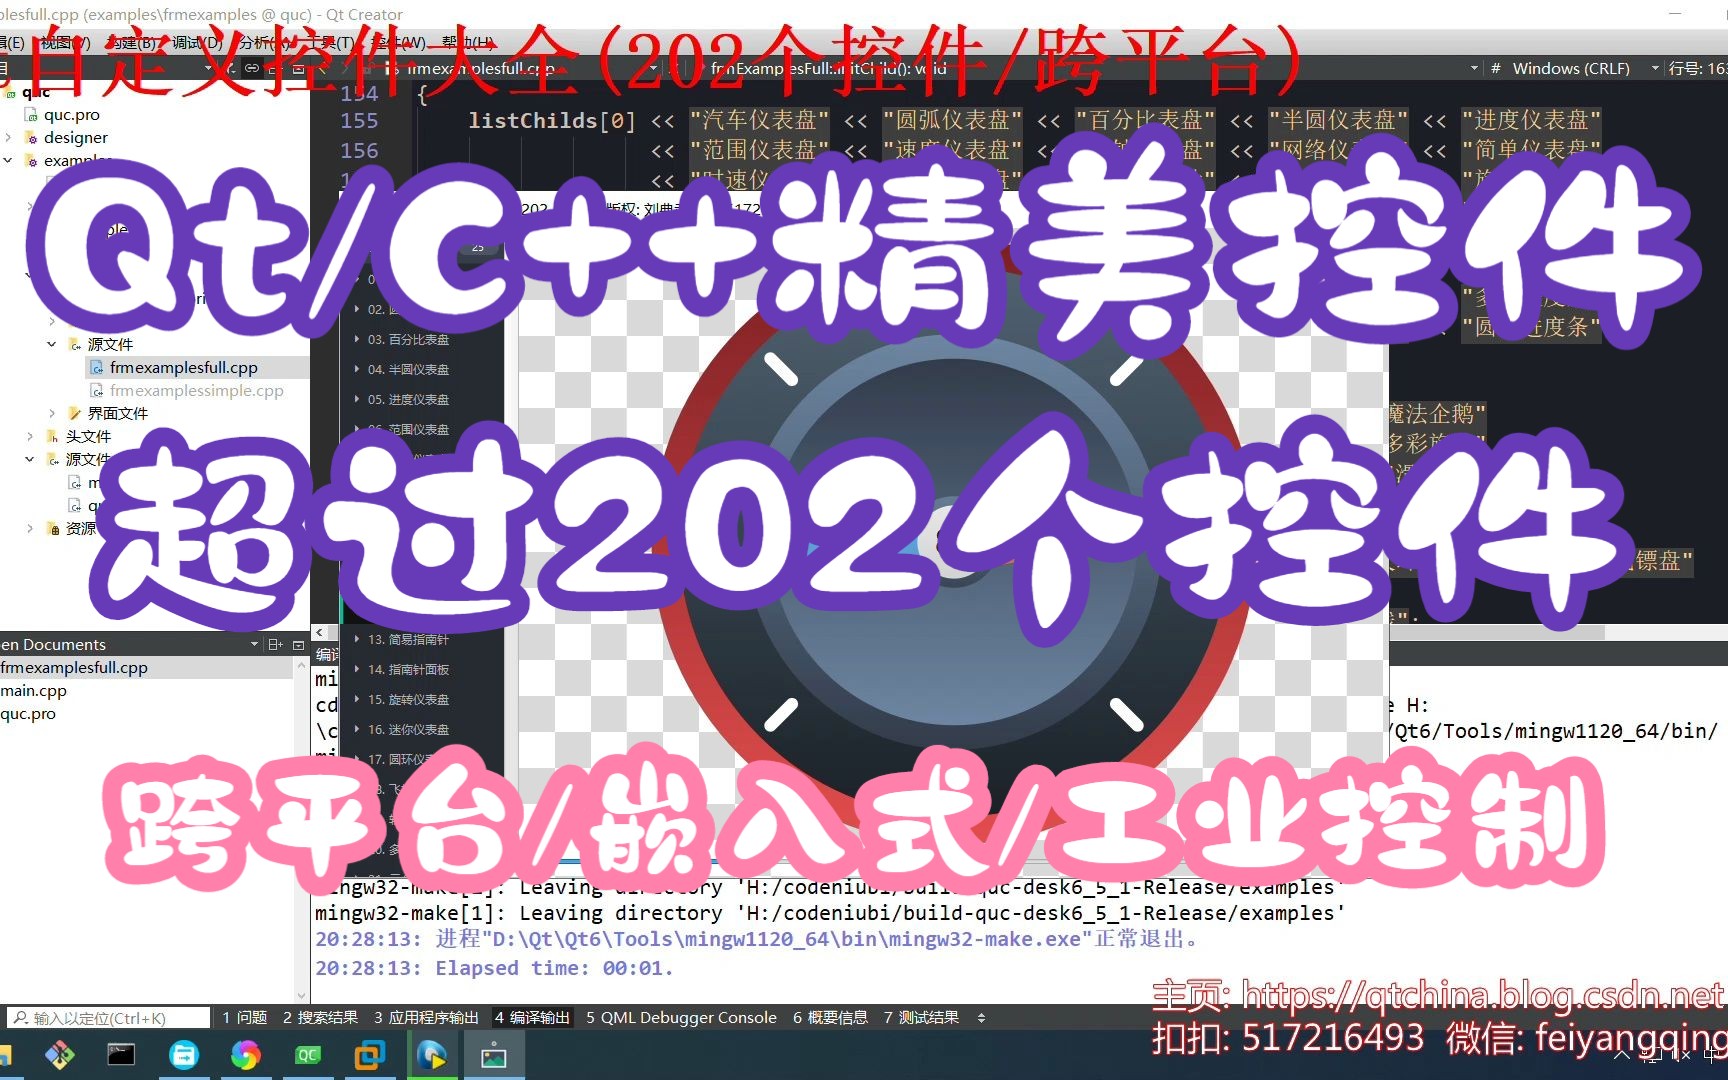Expand the 资源 folder

coord(30,528)
